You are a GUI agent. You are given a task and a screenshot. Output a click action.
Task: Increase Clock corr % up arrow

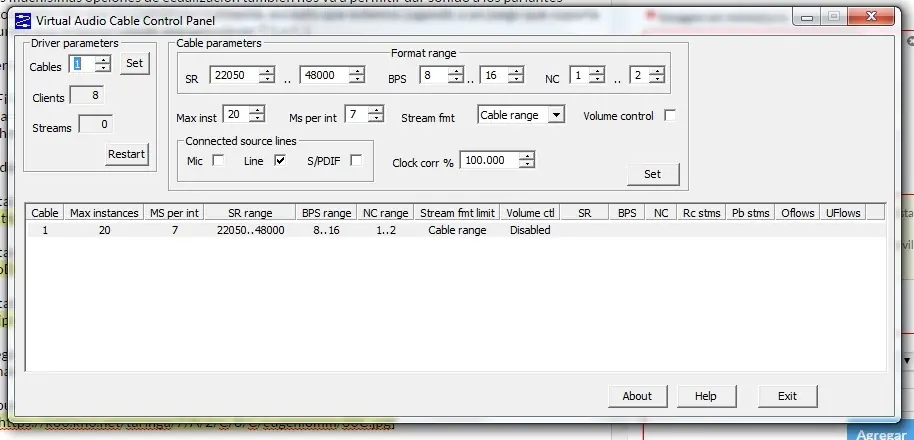(527, 156)
